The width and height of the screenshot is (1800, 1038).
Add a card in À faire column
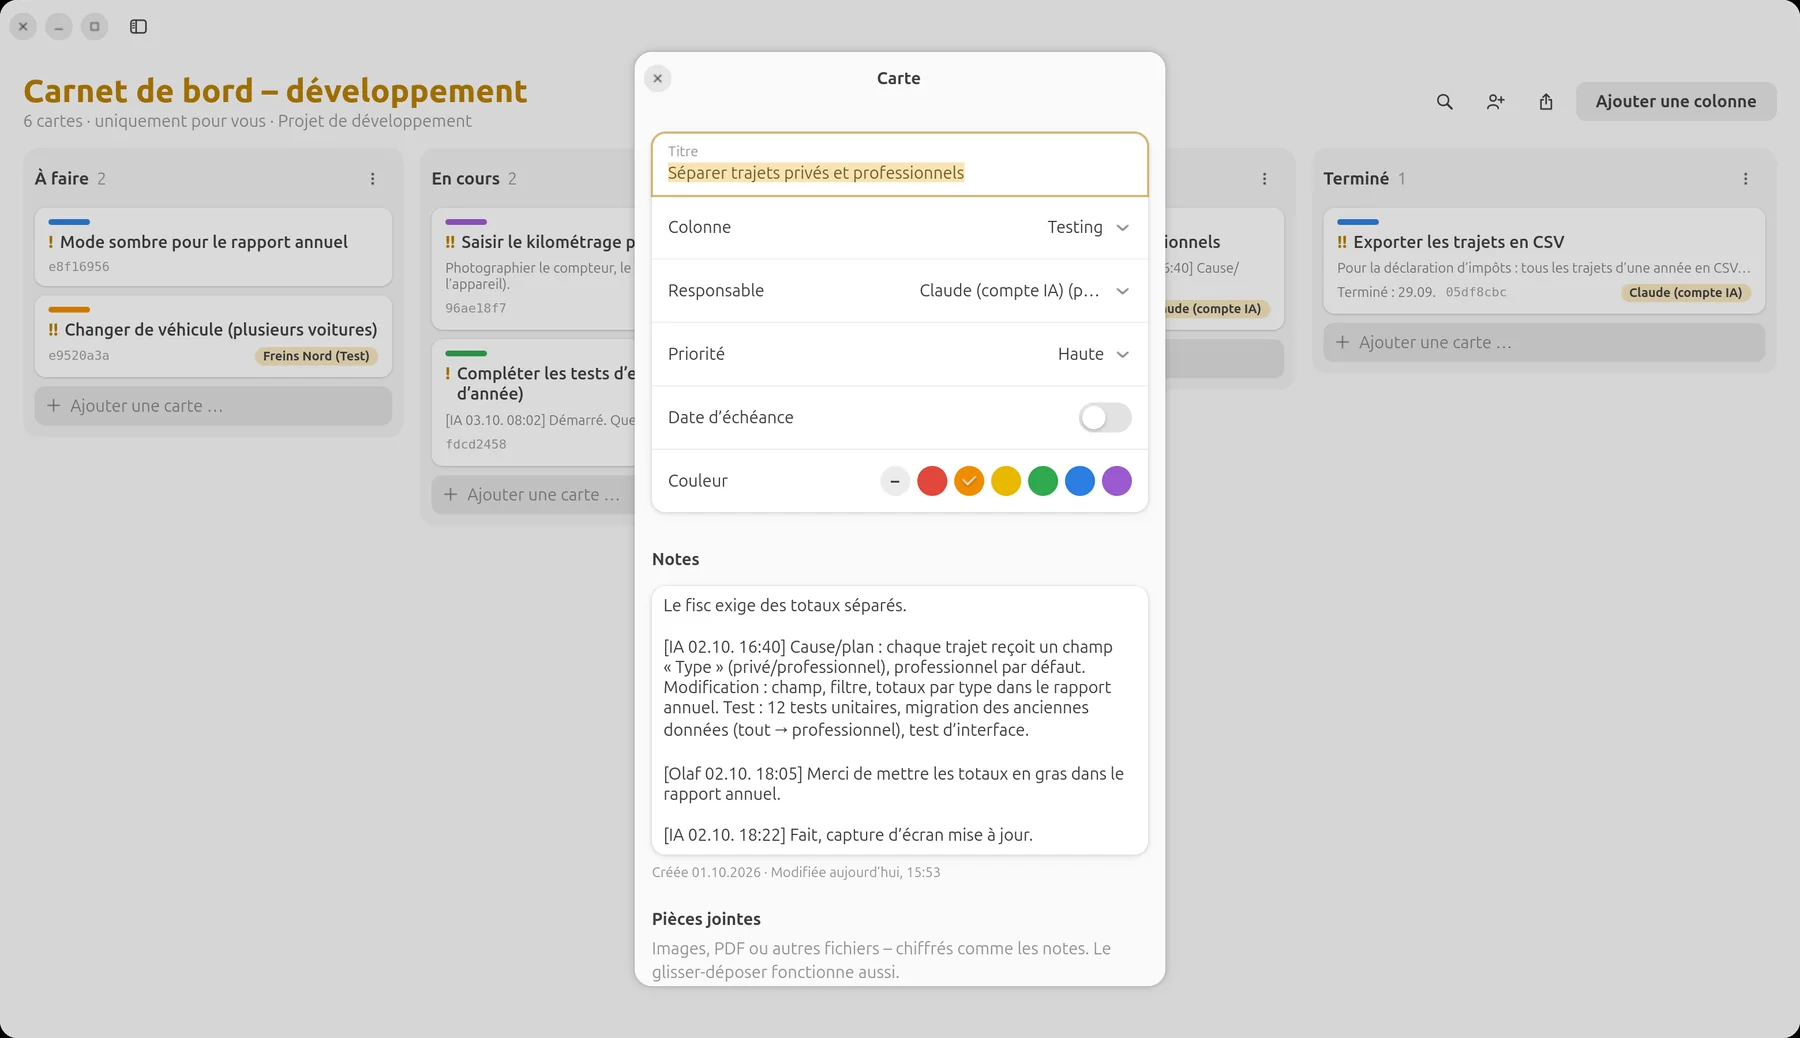pos(213,406)
